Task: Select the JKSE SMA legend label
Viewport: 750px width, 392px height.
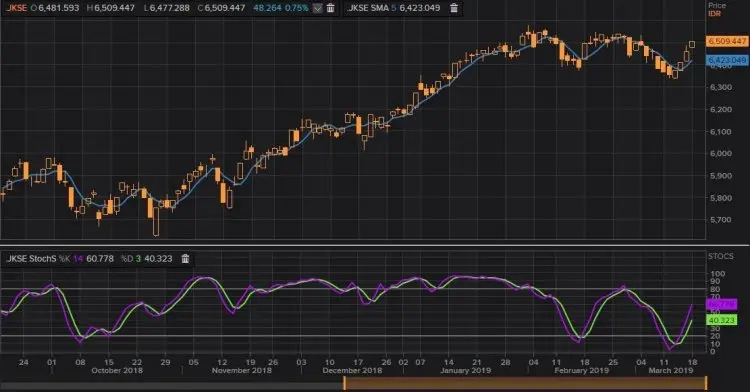Action: click(369, 8)
